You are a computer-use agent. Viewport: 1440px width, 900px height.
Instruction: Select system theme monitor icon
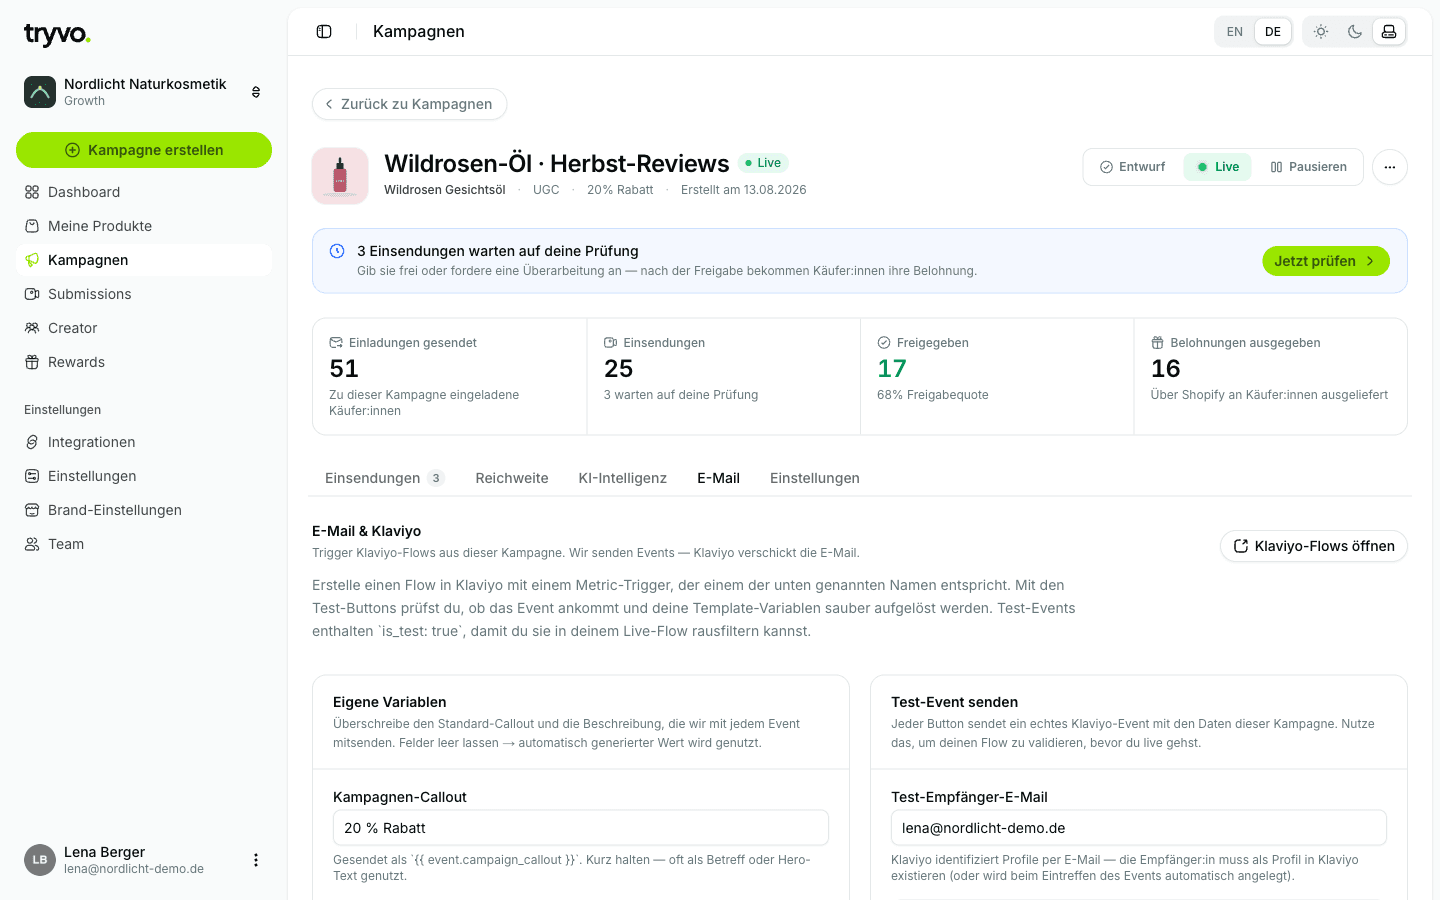[1389, 32]
